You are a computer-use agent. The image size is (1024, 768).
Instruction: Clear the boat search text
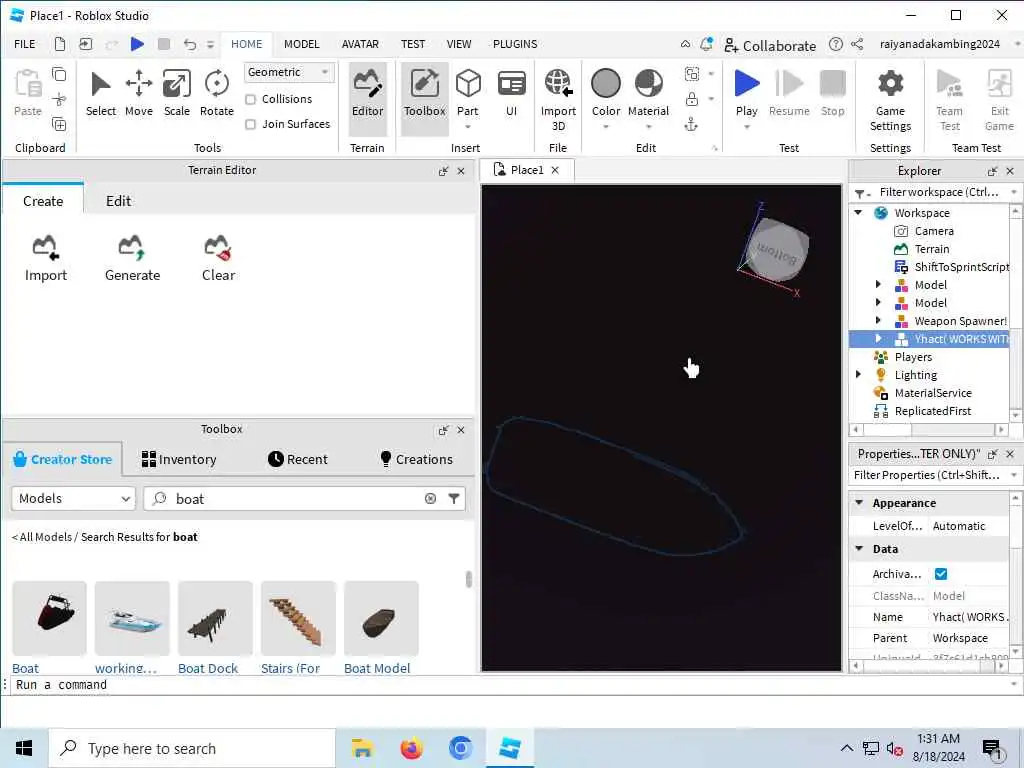tap(430, 498)
